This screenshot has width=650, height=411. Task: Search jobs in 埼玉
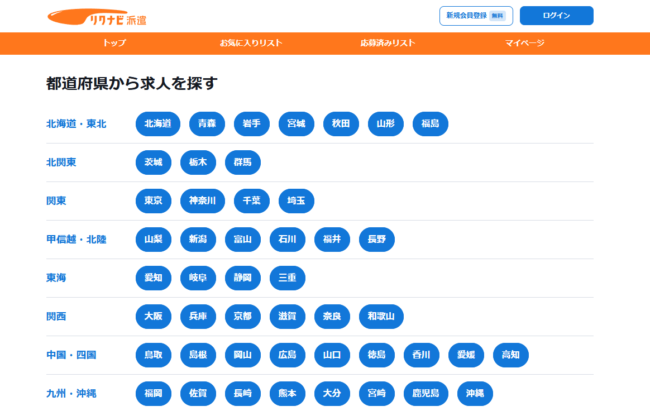click(x=296, y=201)
